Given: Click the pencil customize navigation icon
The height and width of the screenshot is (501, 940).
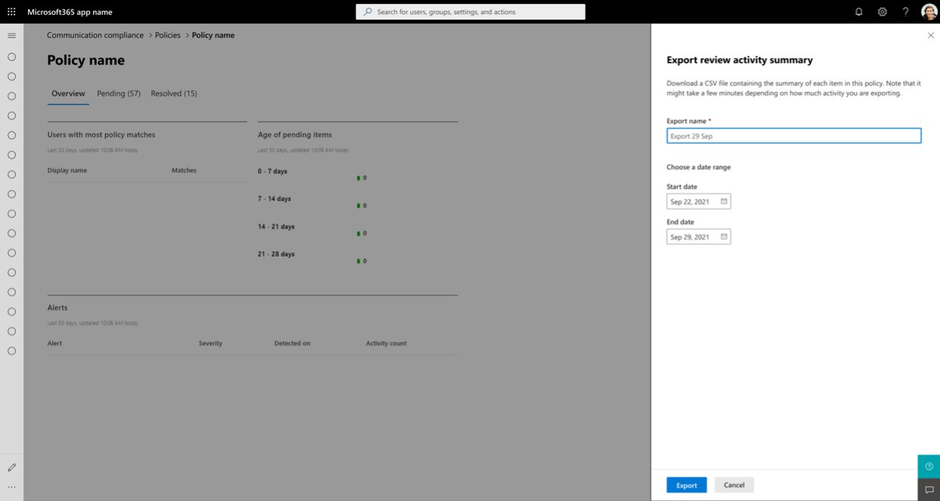Looking at the screenshot, I should pyautogui.click(x=11, y=467).
